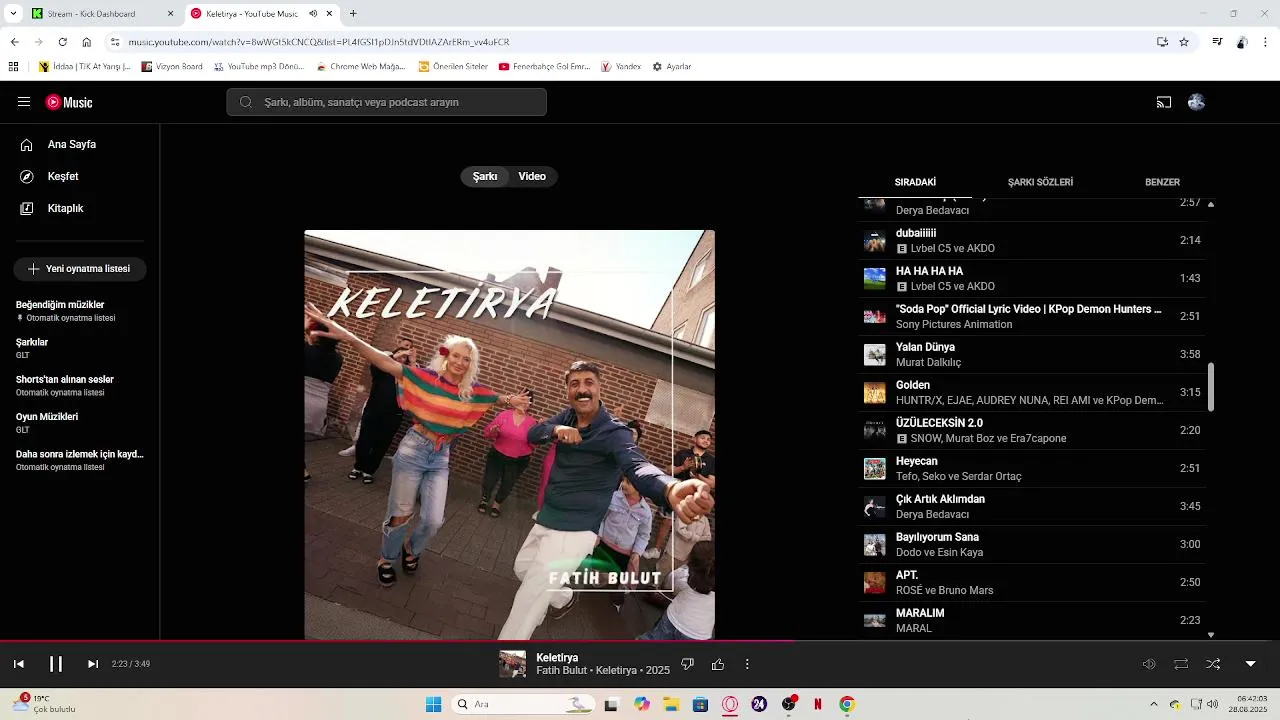Open the Şarkılar playlist

coord(80,348)
